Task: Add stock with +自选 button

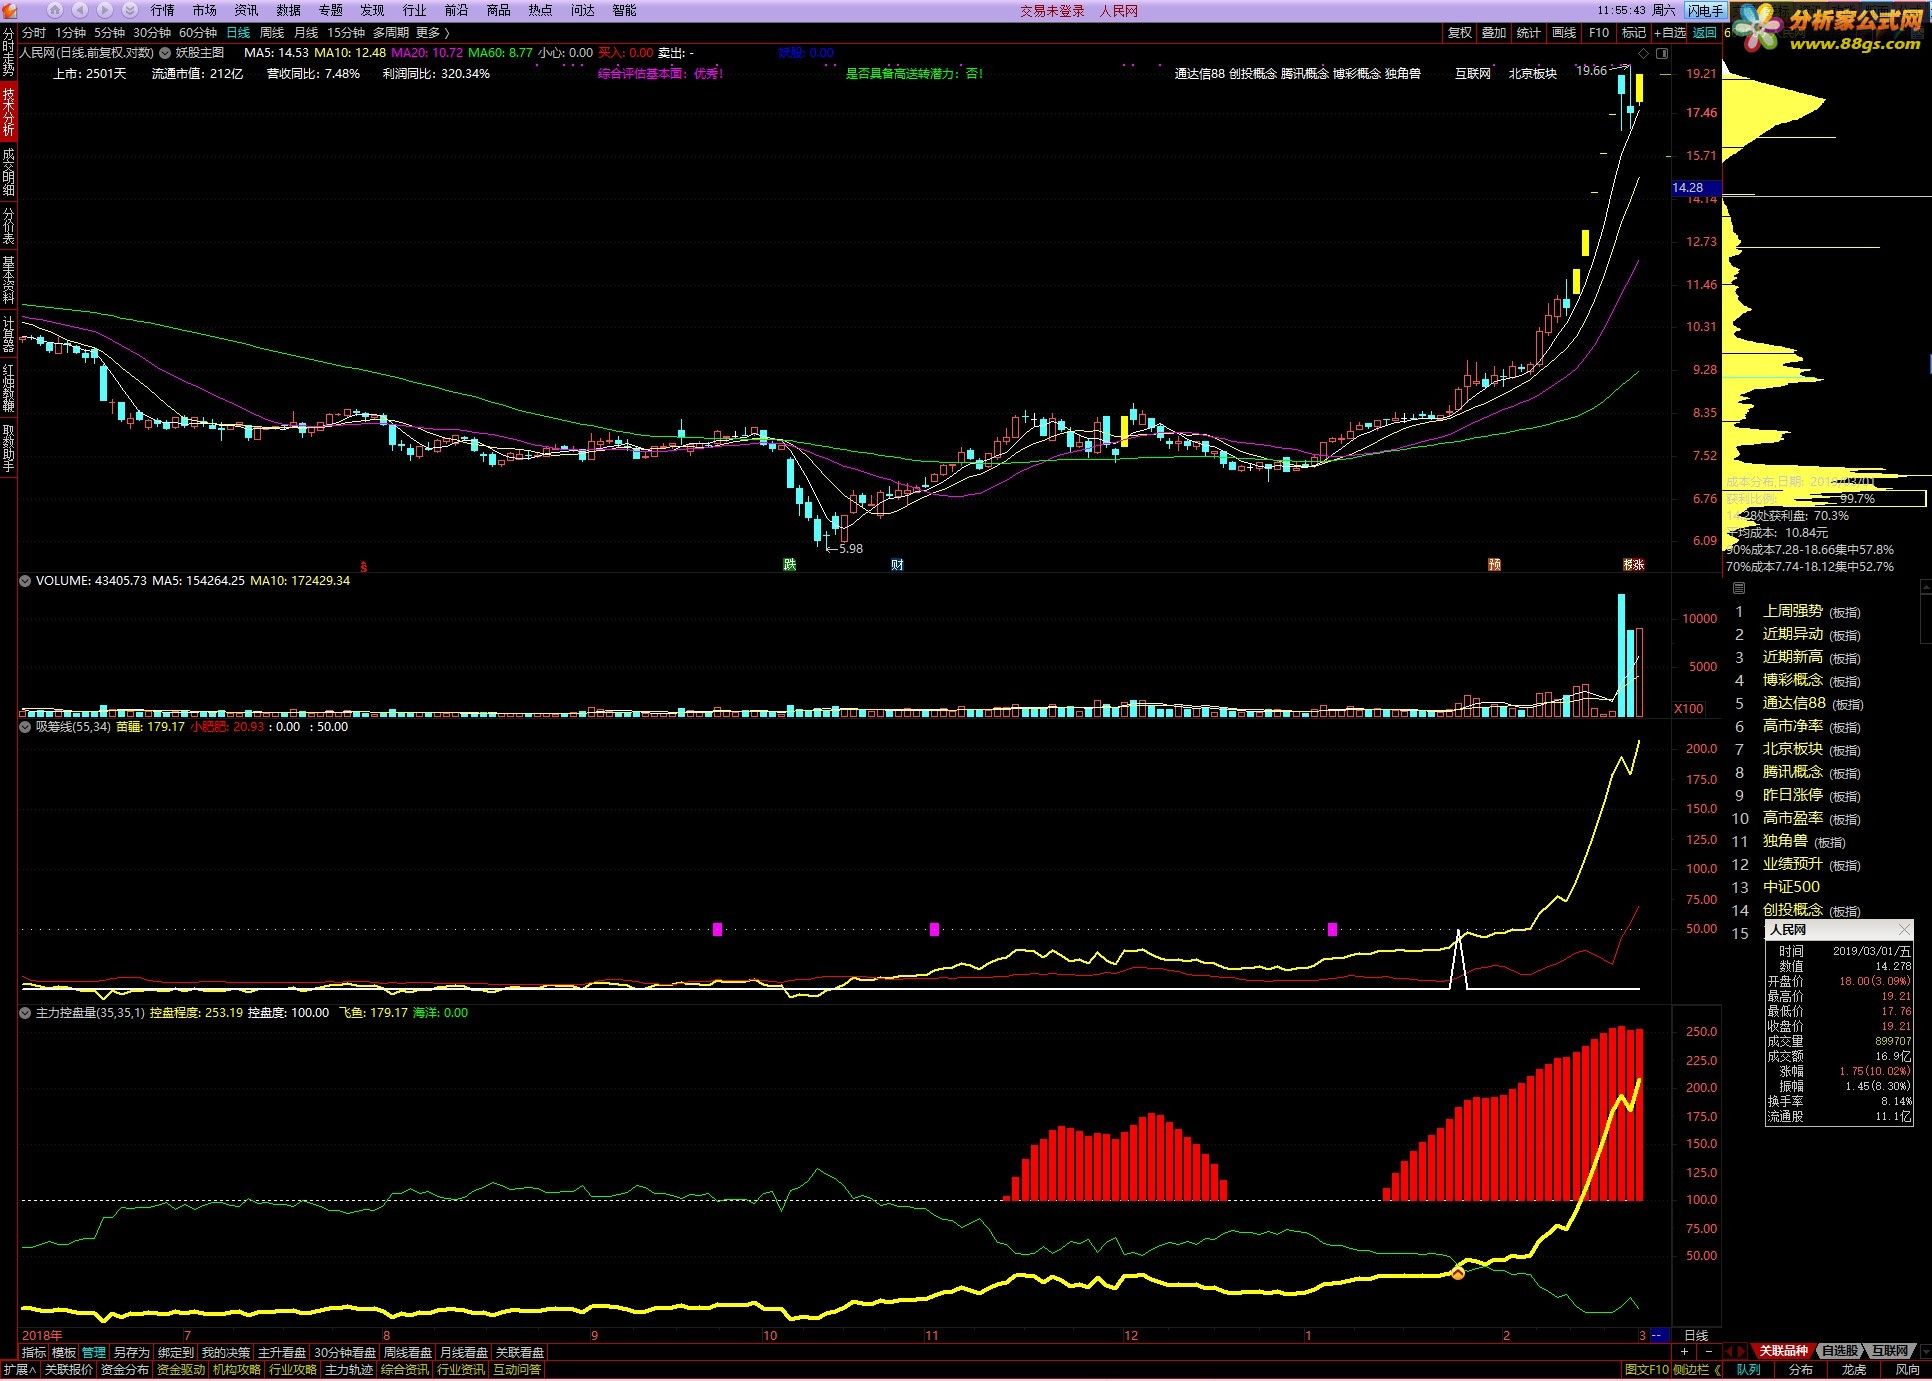Action: point(1670,33)
